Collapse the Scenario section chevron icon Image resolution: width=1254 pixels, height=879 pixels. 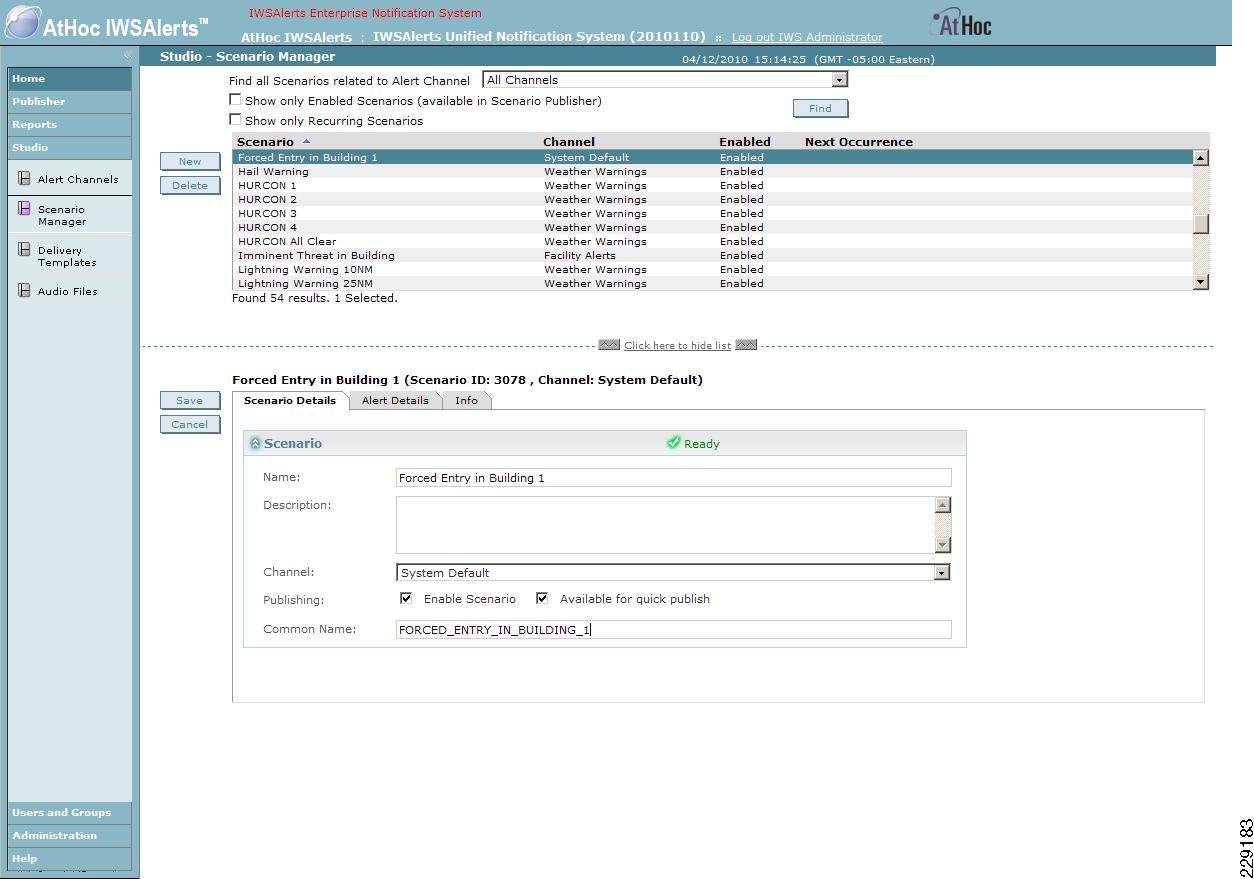coord(255,443)
